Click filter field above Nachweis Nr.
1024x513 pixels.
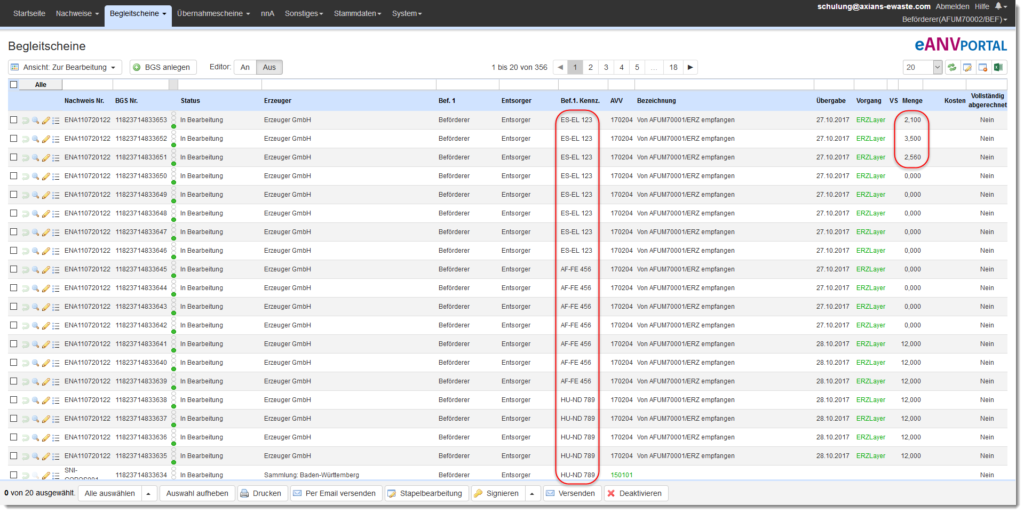point(88,84)
